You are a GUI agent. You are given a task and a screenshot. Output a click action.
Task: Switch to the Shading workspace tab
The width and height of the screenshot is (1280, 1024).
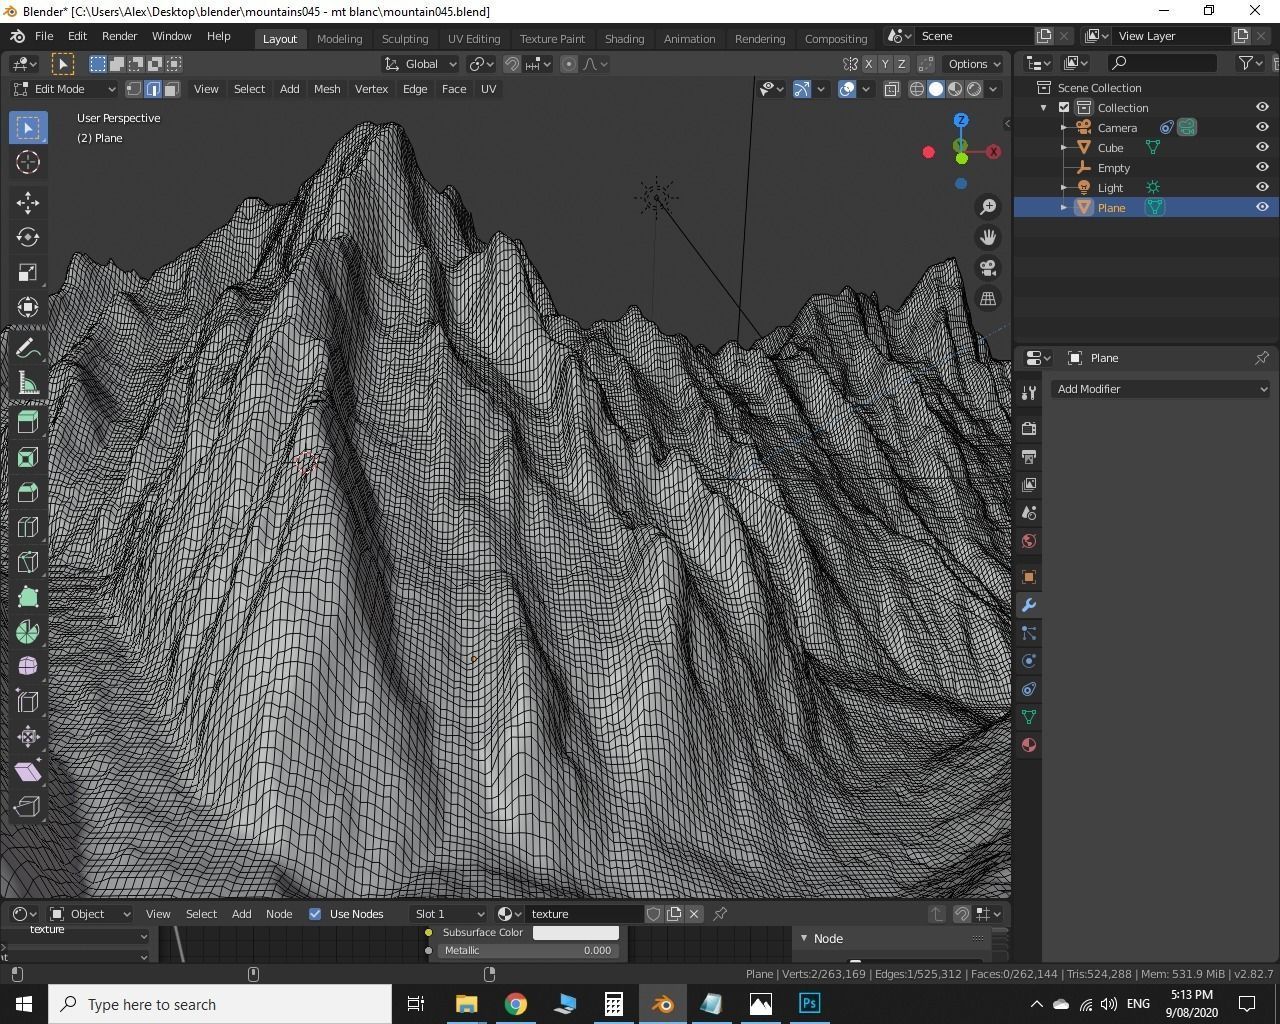(624, 38)
